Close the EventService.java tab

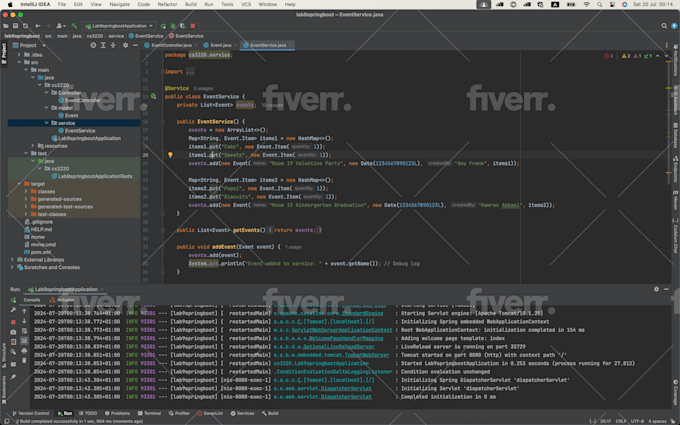pyautogui.click(x=290, y=45)
